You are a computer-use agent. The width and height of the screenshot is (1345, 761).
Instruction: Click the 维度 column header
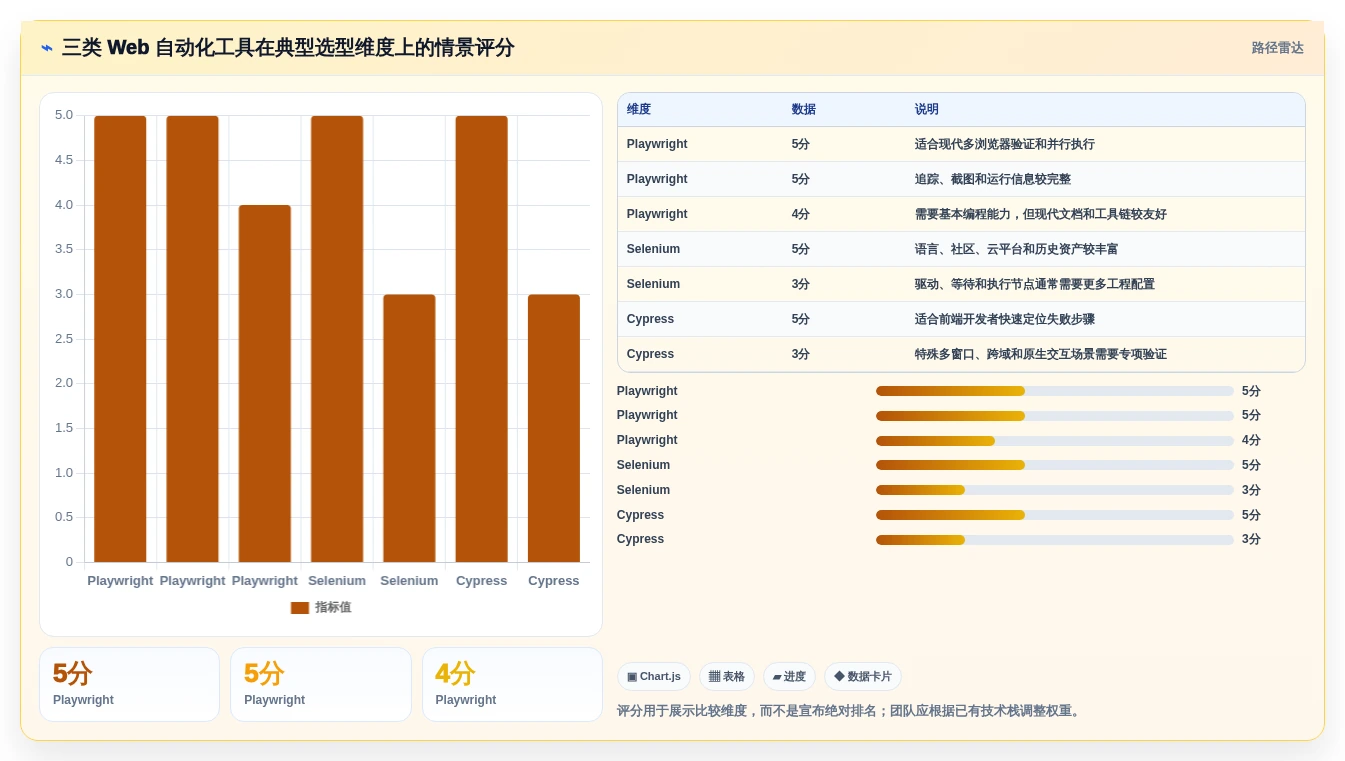(x=639, y=110)
